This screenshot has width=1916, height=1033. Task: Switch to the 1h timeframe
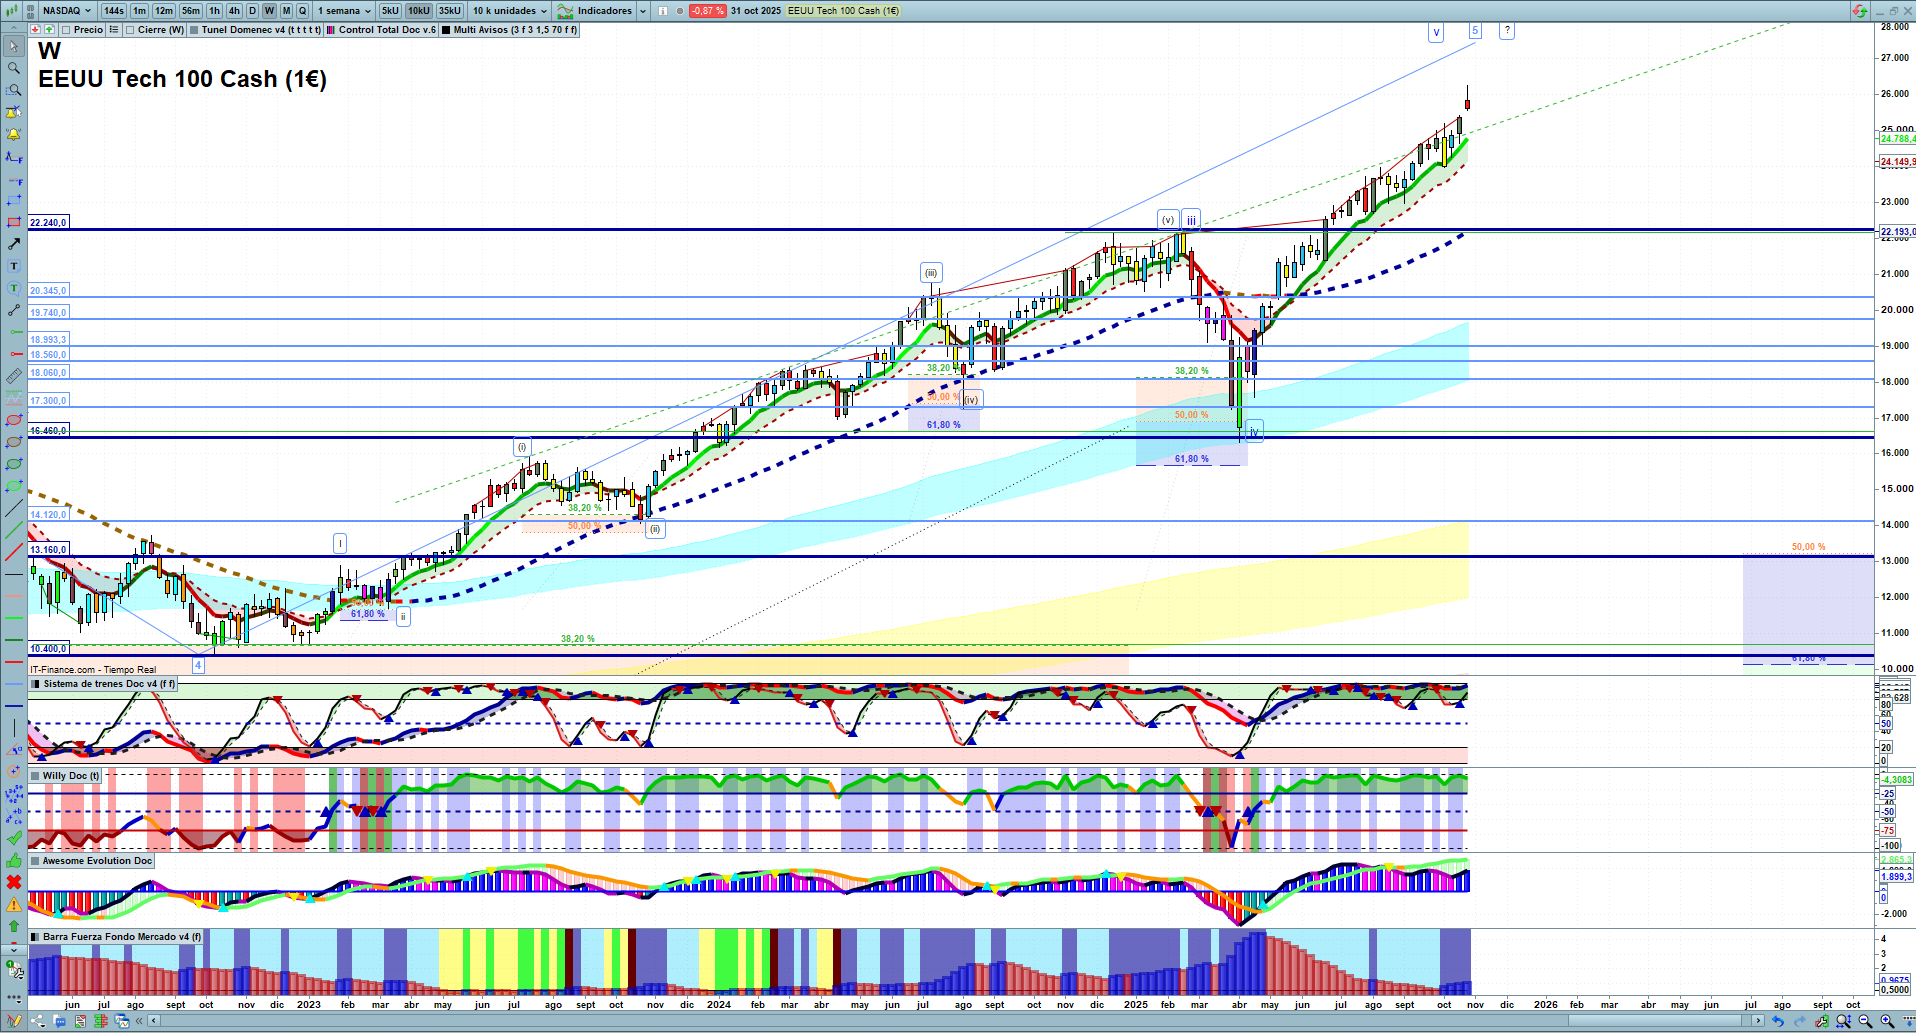click(x=214, y=11)
